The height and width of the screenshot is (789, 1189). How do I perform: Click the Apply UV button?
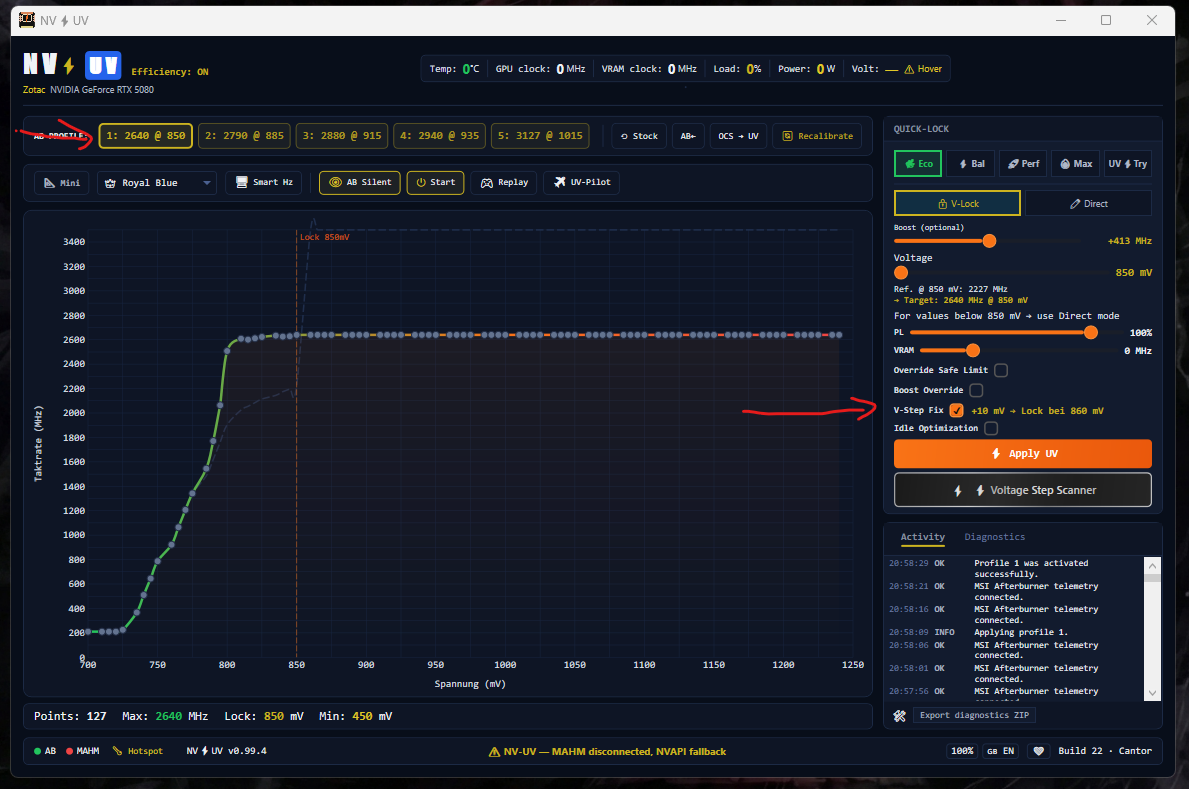click(1022, 454)
